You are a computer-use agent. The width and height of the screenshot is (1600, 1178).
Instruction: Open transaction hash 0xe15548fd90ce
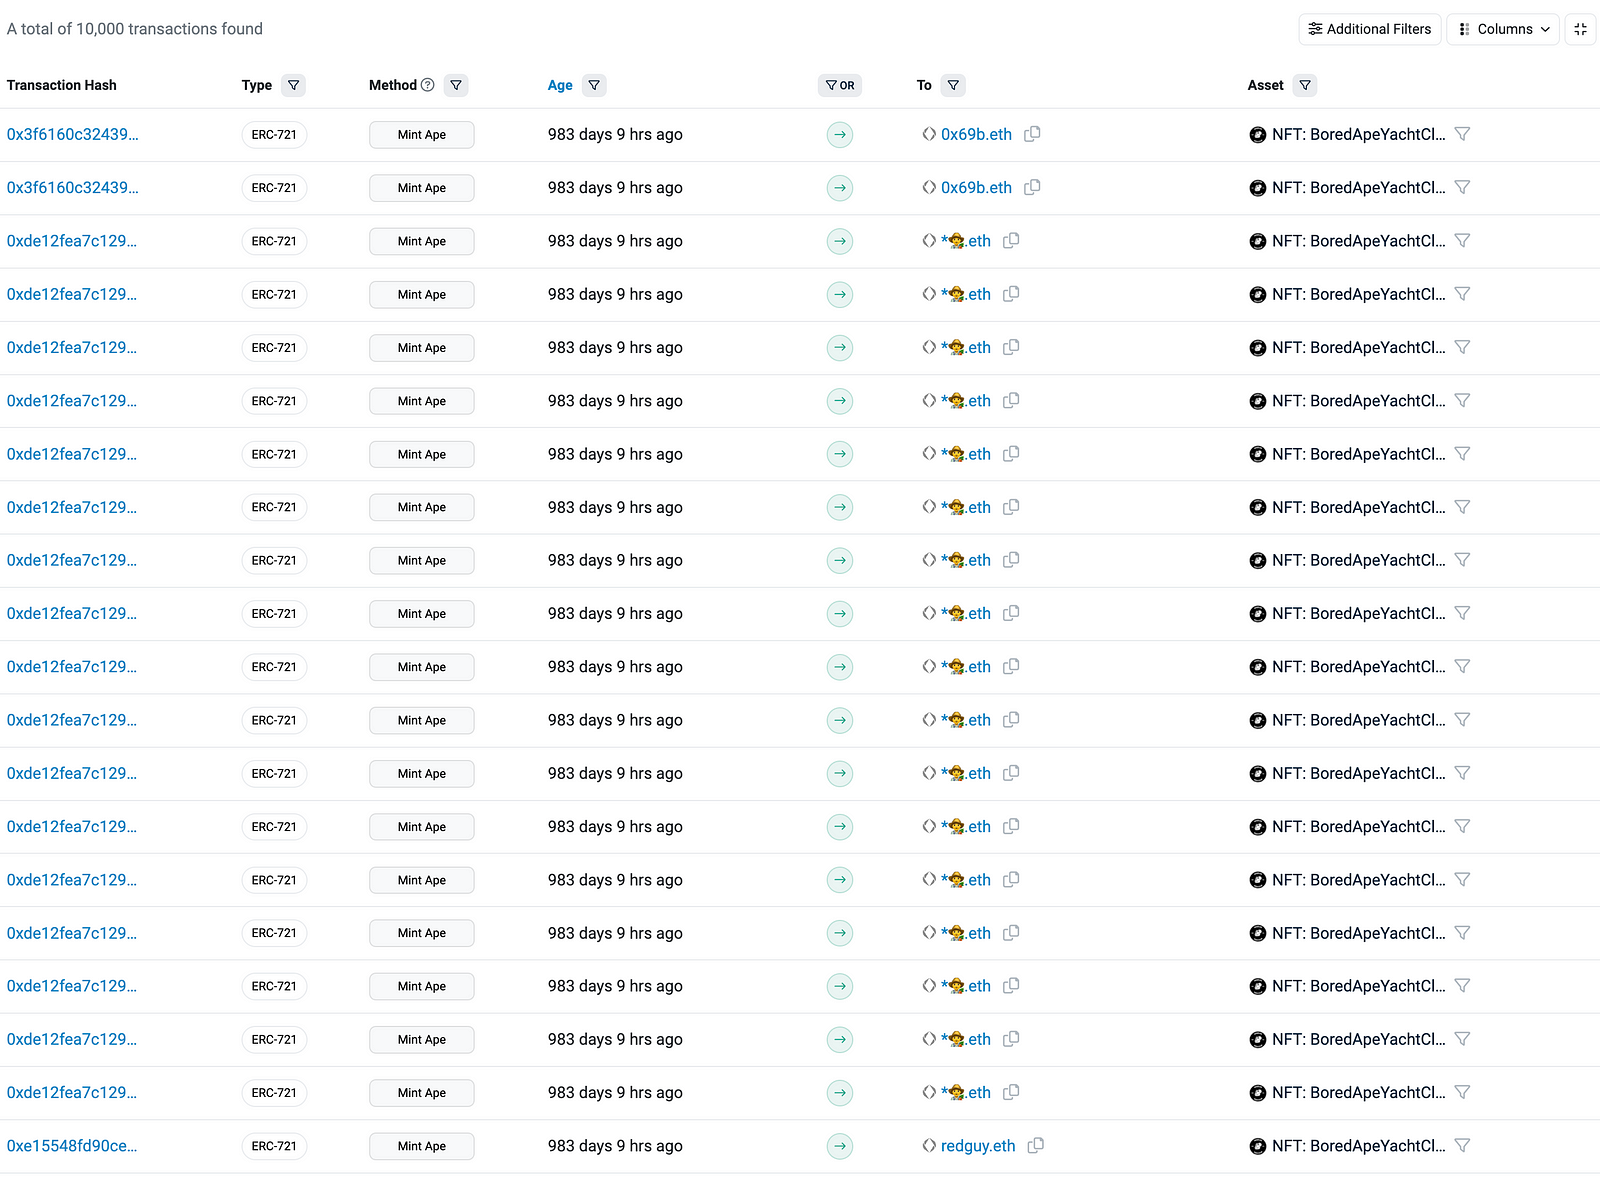click(72, 1146)
